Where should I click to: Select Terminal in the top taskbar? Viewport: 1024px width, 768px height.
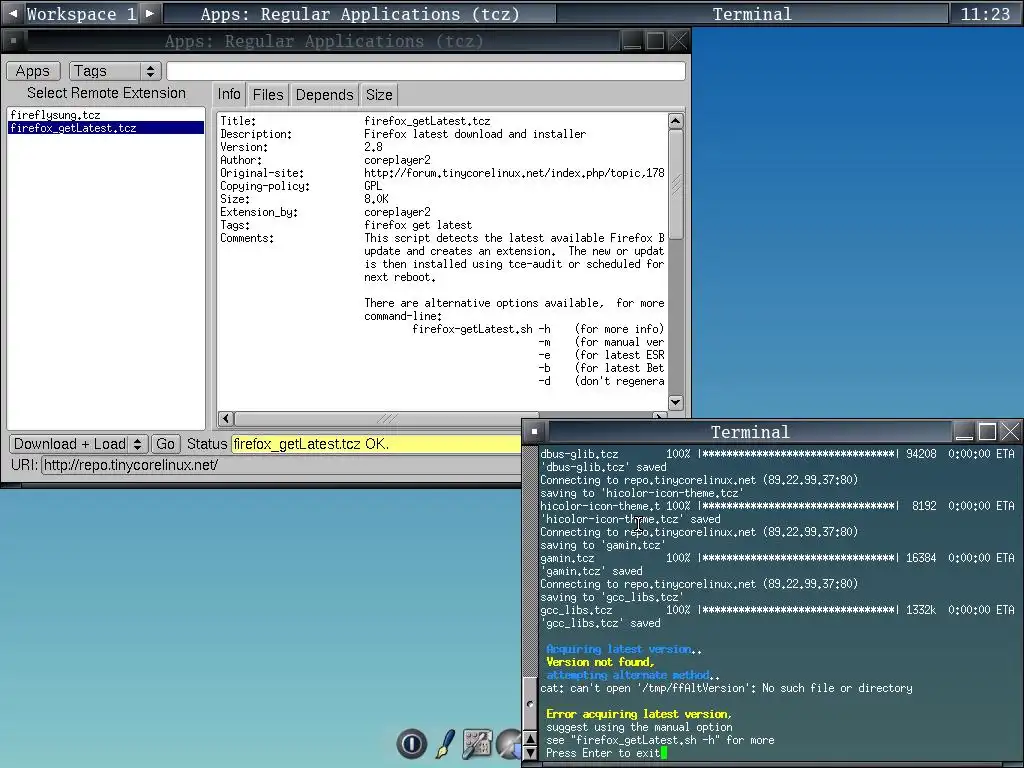pyautogui.click(x=752, y=14)
